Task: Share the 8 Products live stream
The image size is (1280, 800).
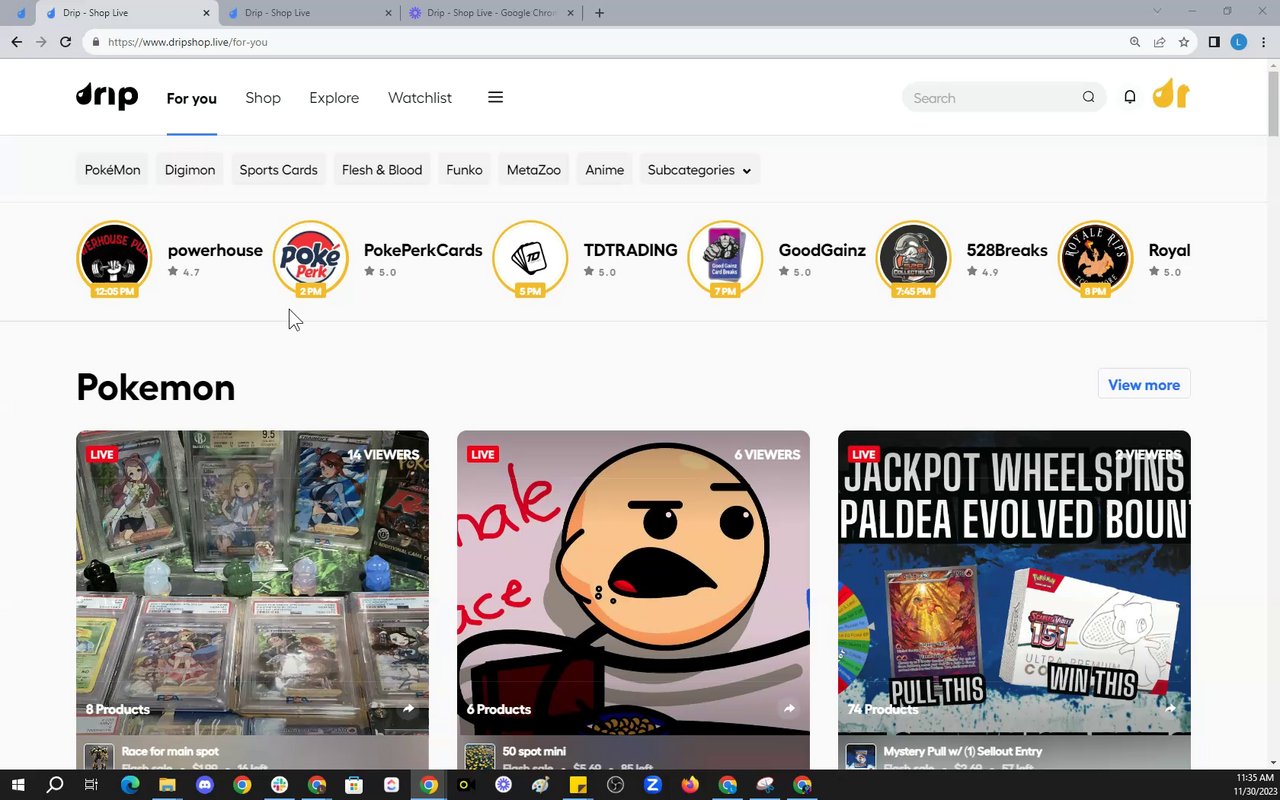Action: point(408,709)
